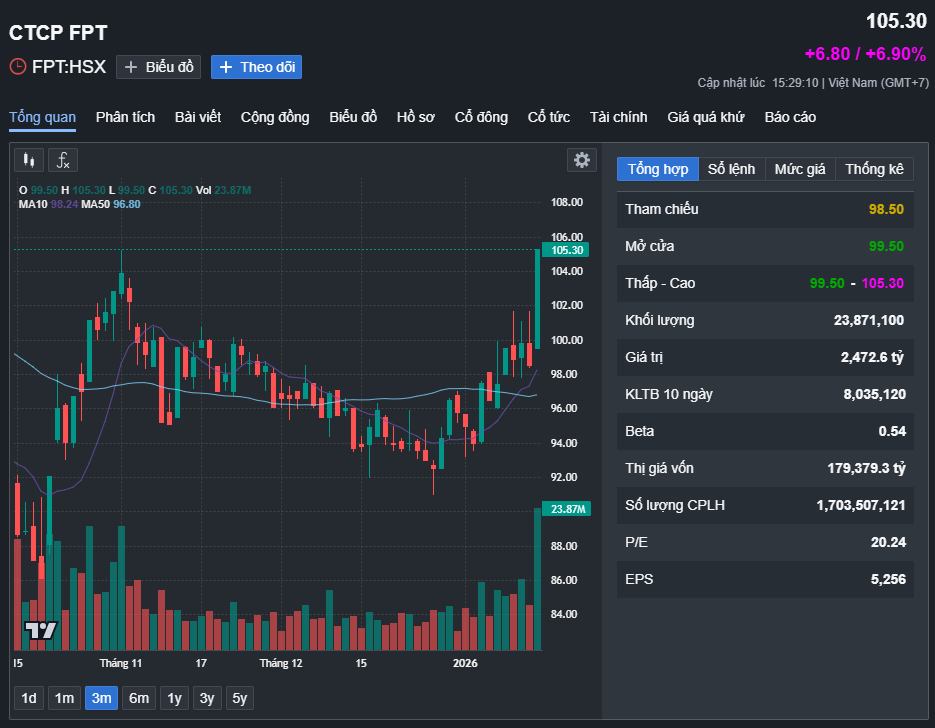The image size is (935, 728).
Task: Go to the Tài chính tab
Action: pos(618,117)
